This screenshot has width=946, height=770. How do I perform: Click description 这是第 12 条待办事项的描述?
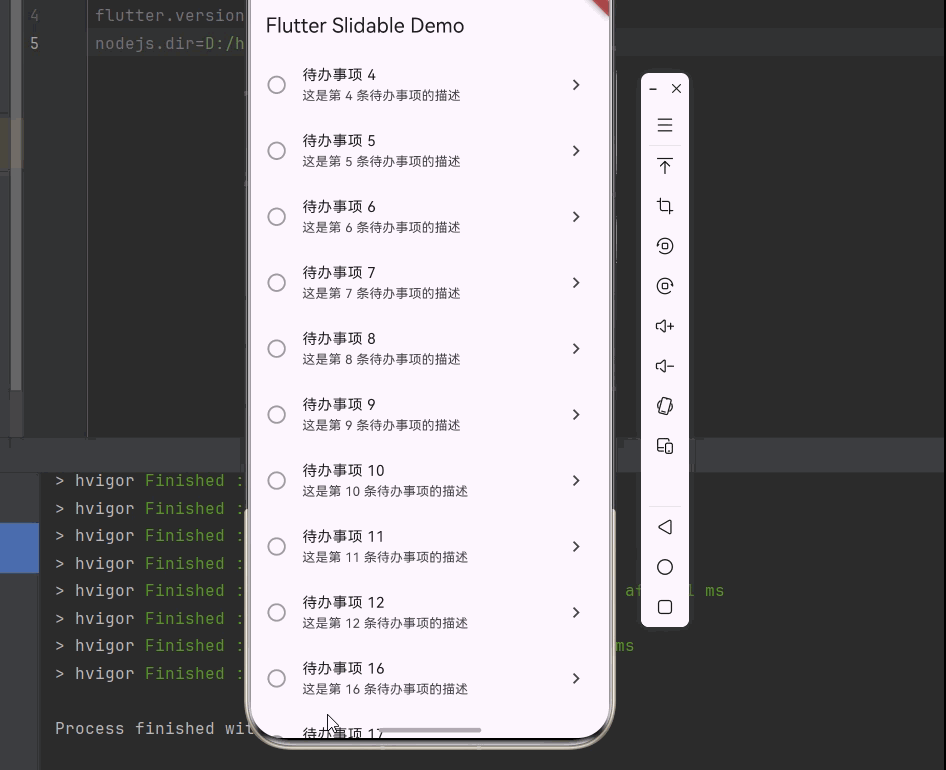point(385,623)
